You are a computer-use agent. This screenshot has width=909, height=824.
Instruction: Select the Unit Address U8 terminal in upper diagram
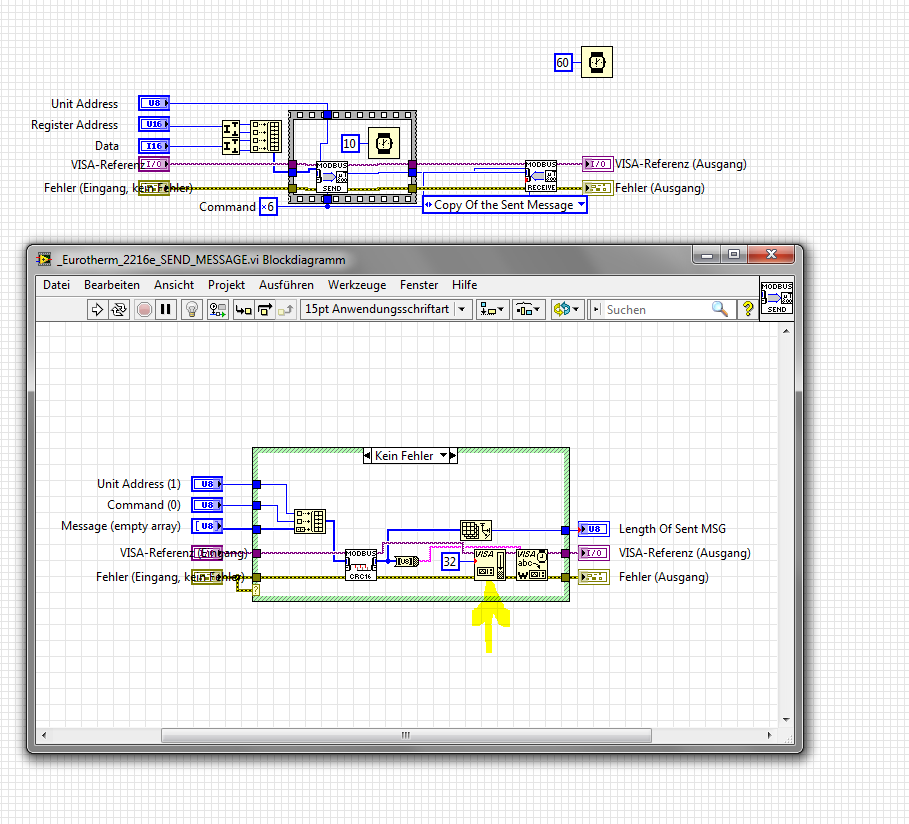(154, 103)
